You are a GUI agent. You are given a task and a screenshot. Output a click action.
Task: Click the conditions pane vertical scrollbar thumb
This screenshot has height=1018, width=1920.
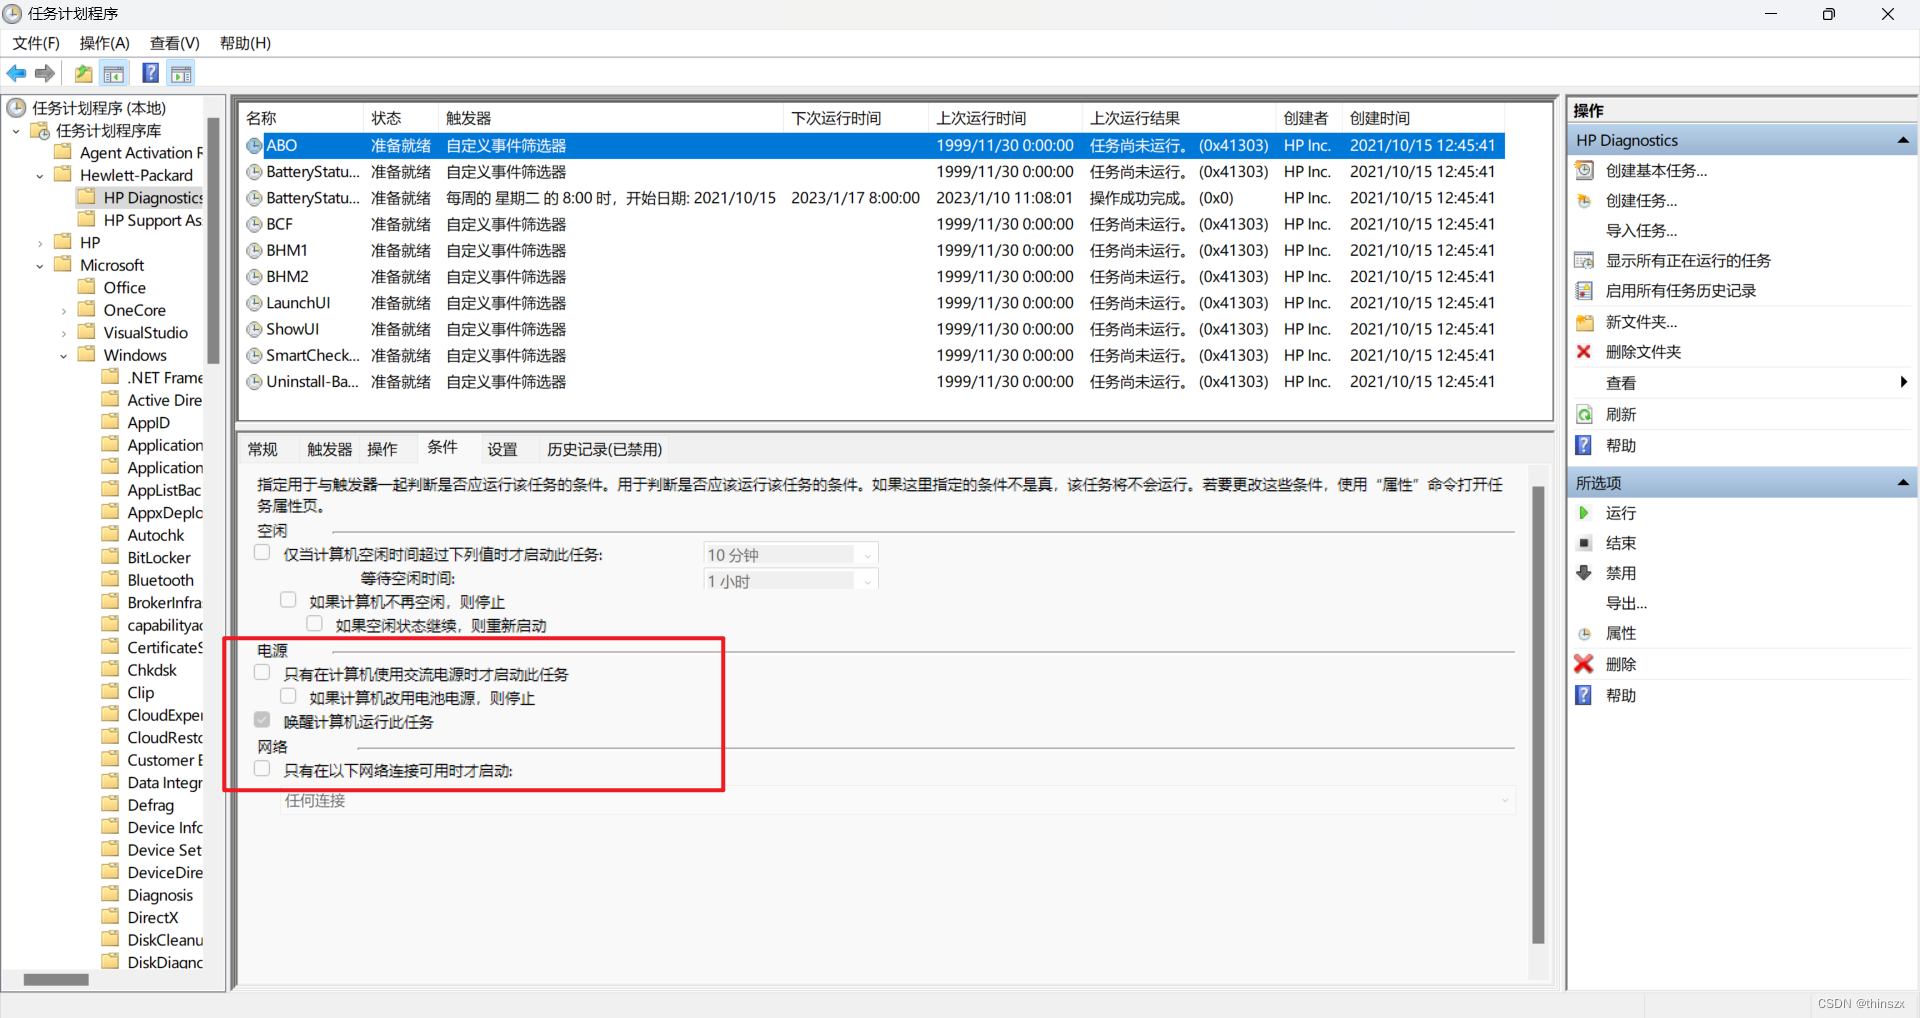tap(1538, 715)
